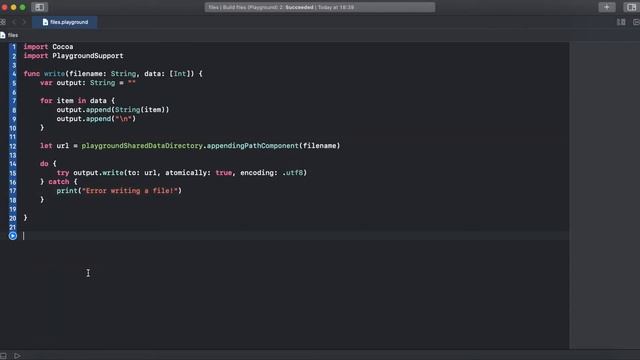The image size is (640, 360).
Task: Click 'for item in data' line
Action: pyautogui.click(x=78, y=100)
